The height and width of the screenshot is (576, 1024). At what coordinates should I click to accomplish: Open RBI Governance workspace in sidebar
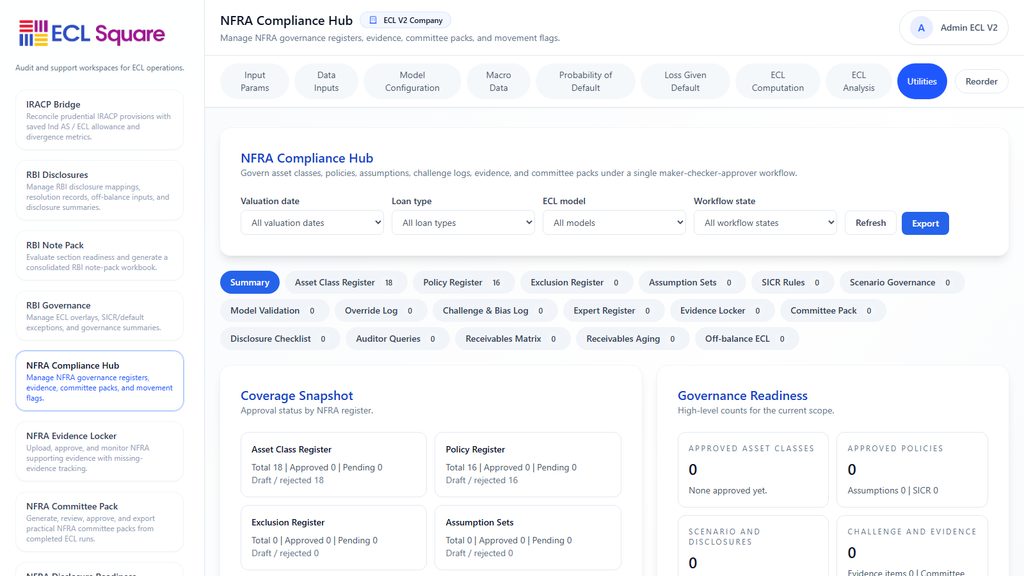pos(99,316)
